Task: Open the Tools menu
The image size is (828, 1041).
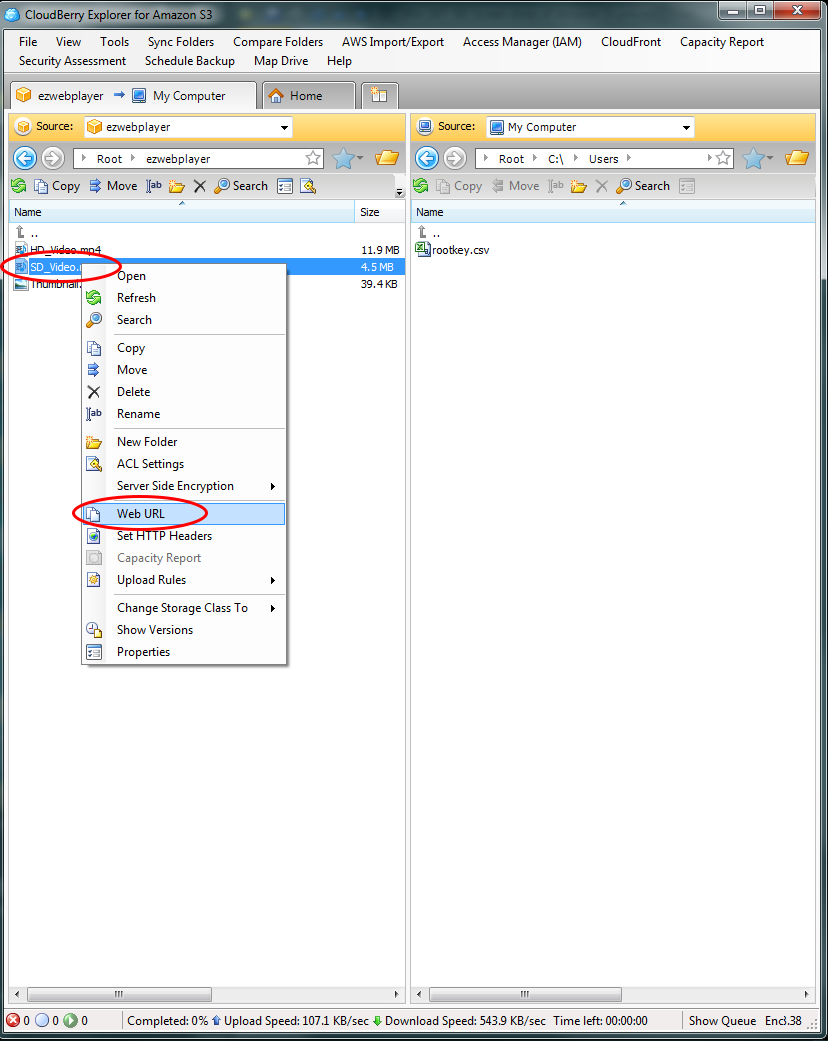Action: click(114, 42)
